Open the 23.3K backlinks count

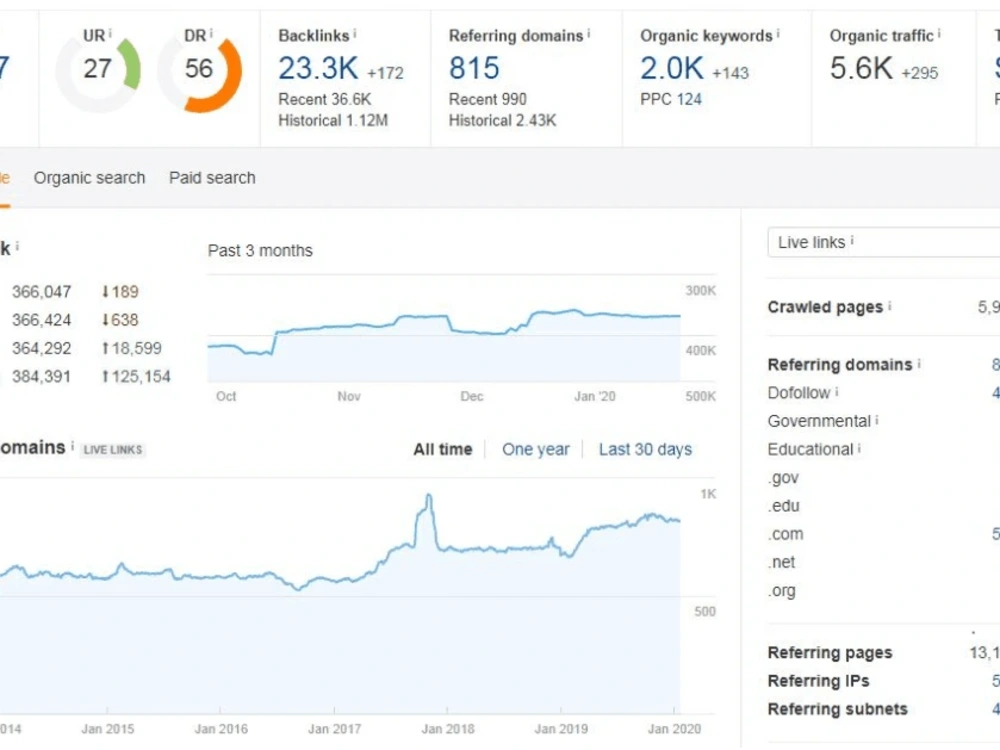point(318,68)
